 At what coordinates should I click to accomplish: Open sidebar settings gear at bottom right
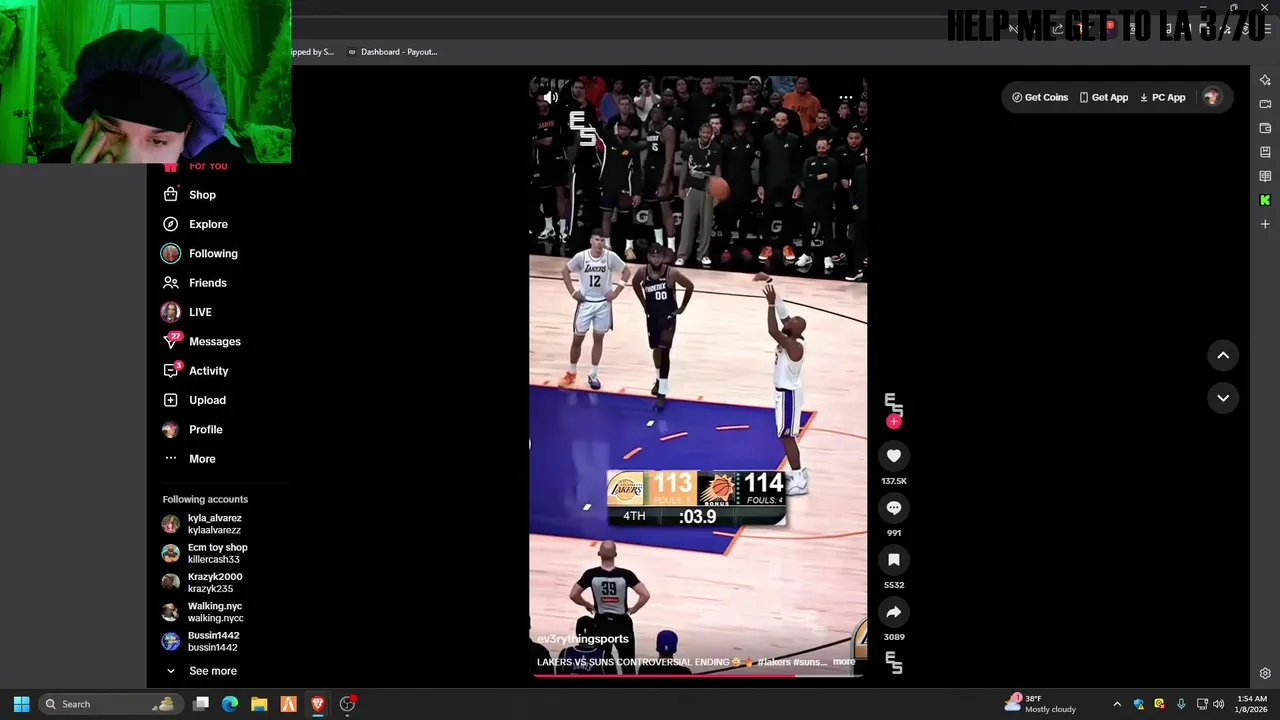click(x=1265, y=673)
